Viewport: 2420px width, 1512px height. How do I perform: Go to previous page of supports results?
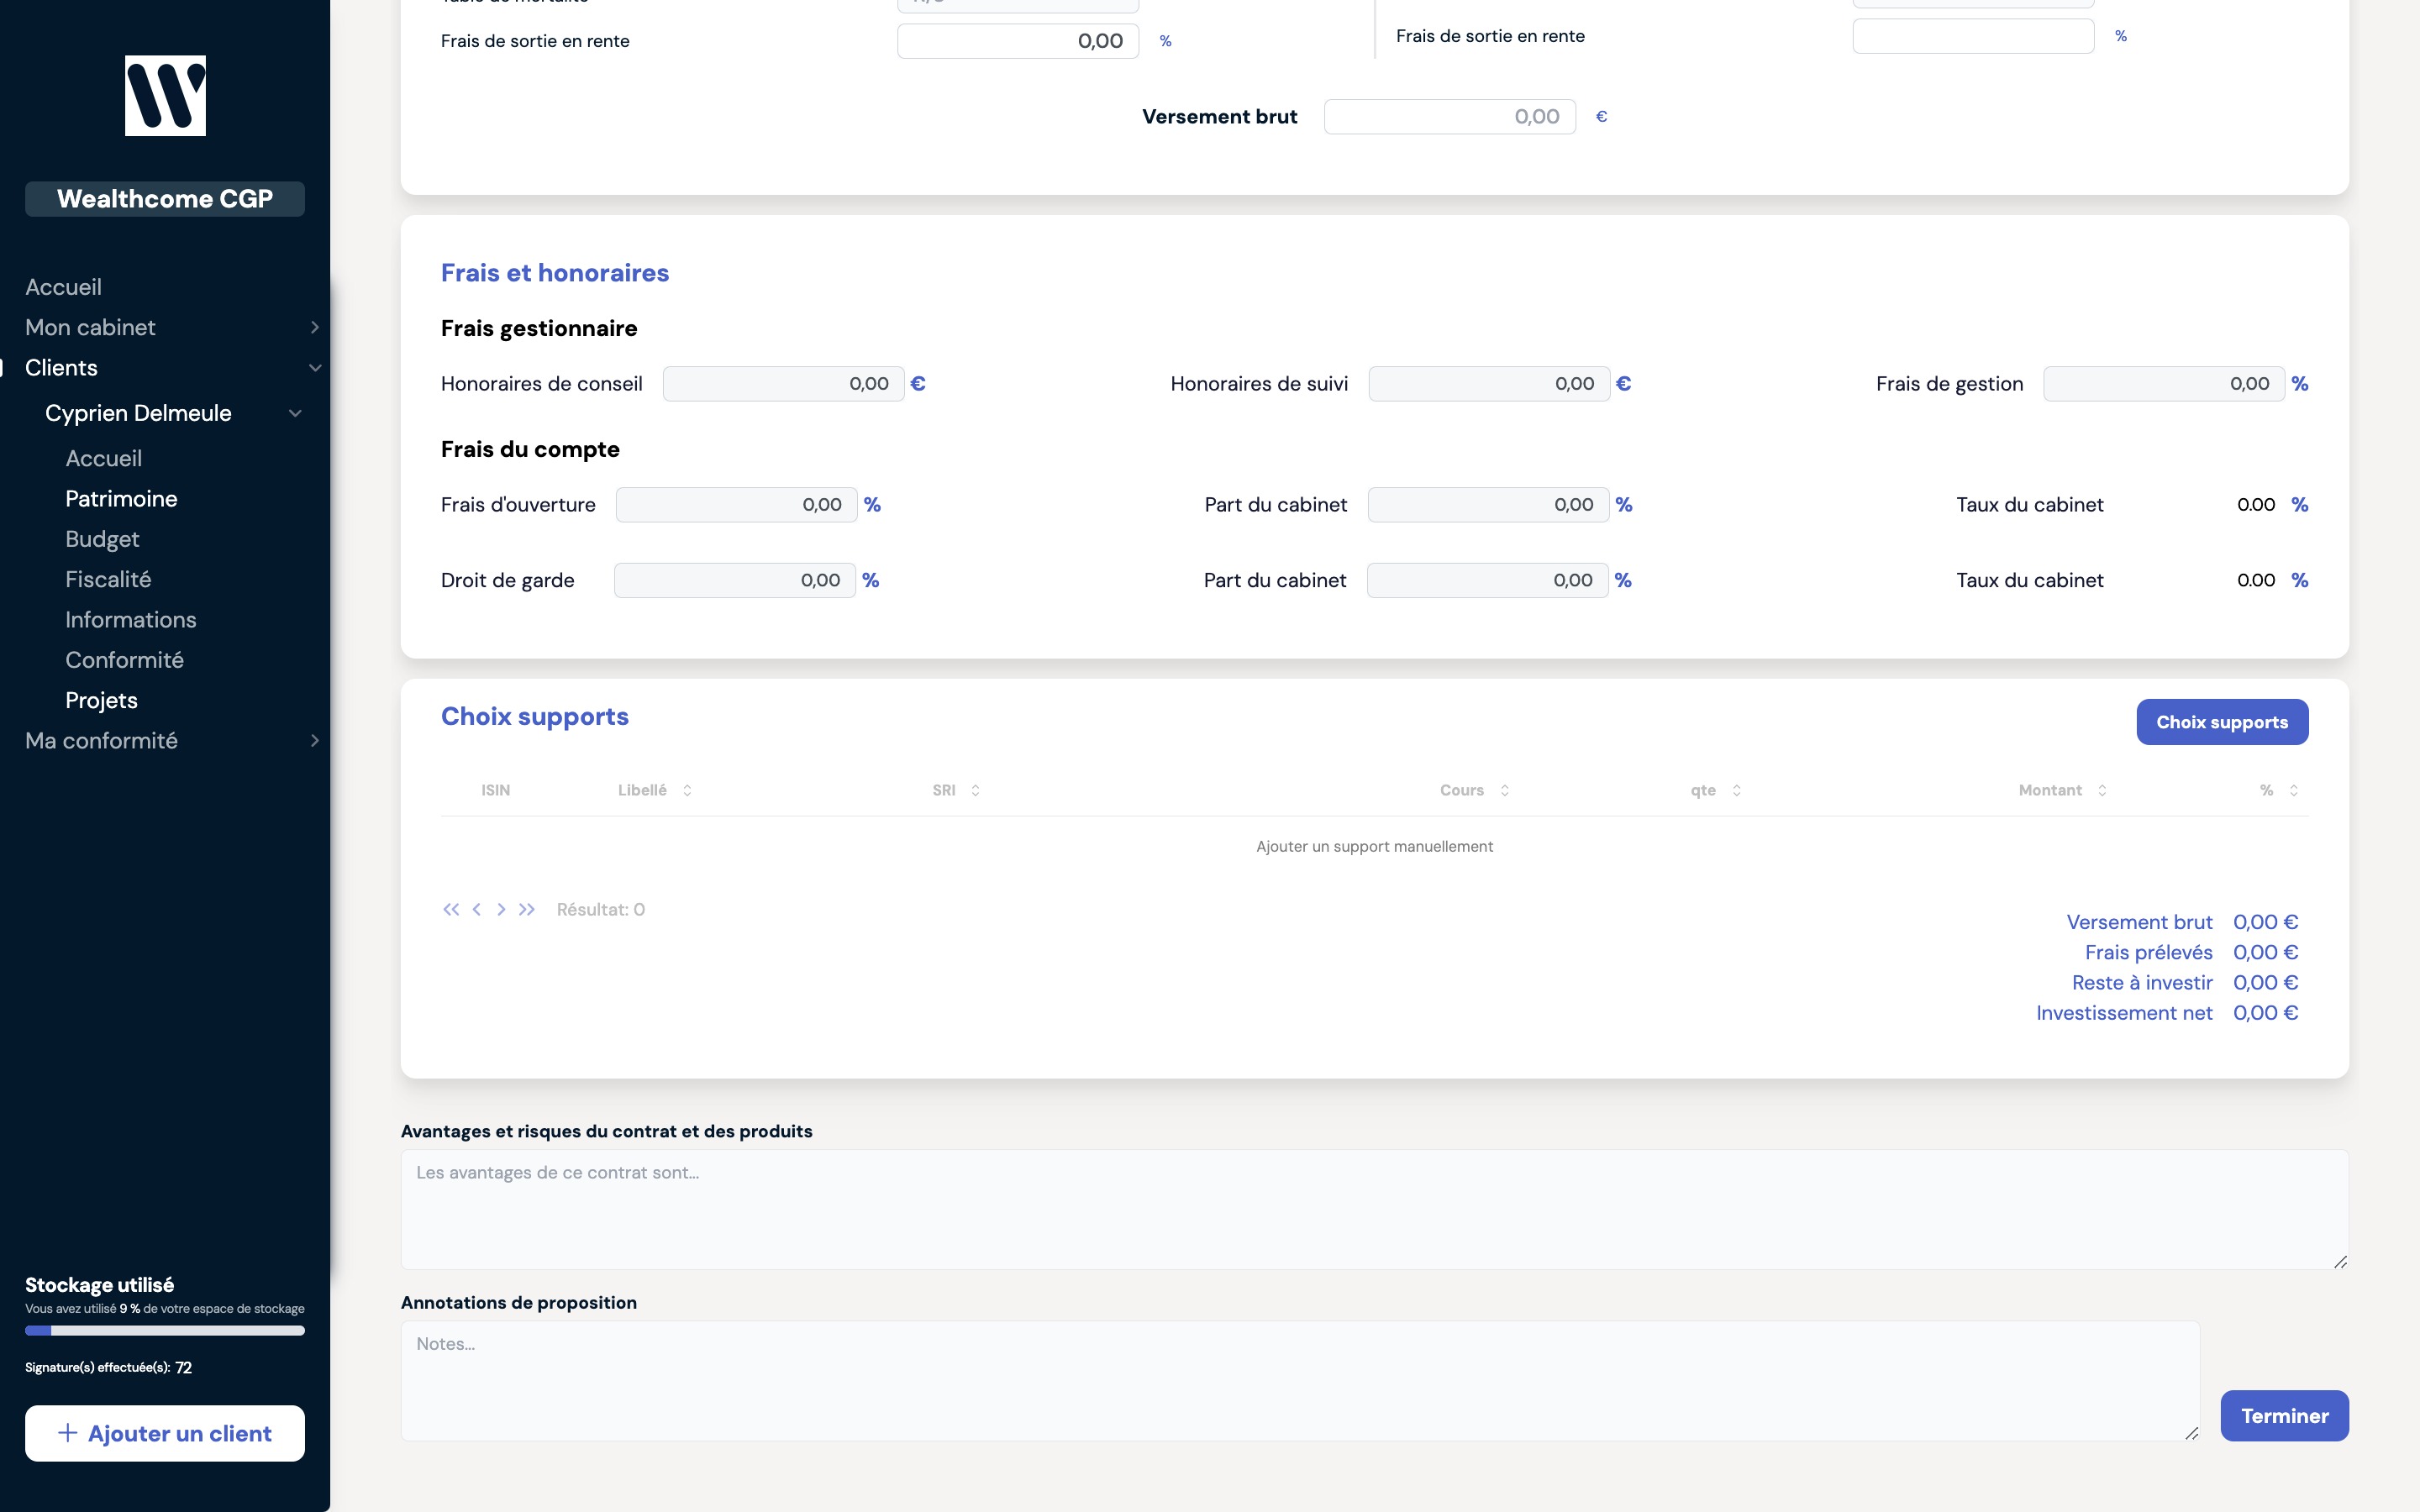click(476, 909)
